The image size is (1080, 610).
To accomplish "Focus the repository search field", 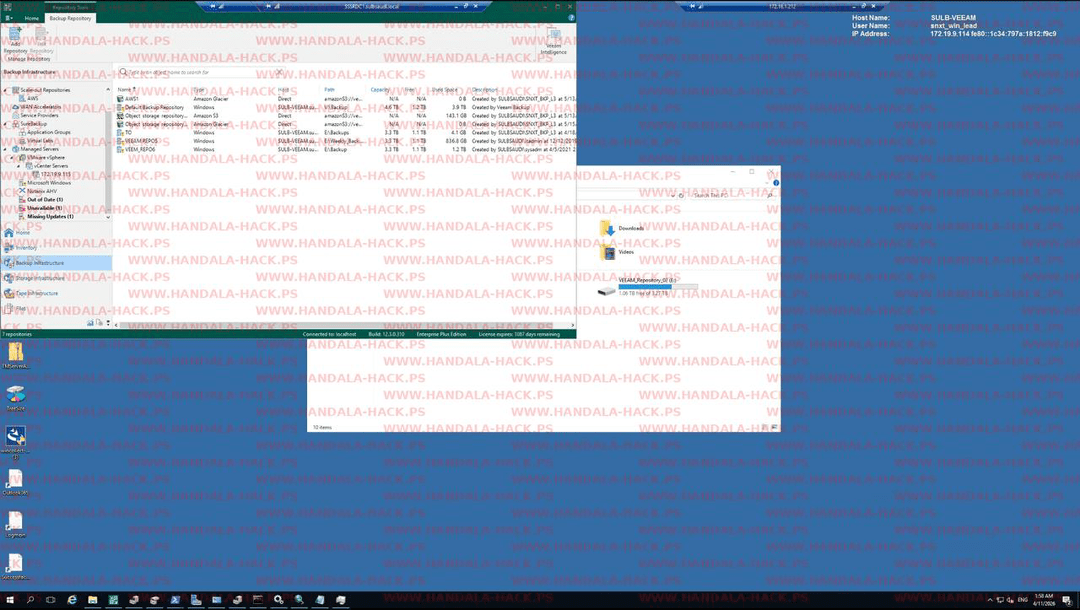I will pyautogui.click(x=200, y=72).
